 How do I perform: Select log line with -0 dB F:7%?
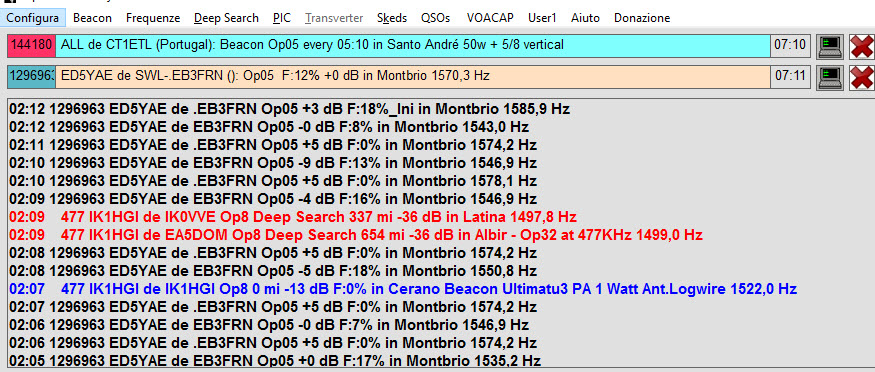tap(269, 325)
